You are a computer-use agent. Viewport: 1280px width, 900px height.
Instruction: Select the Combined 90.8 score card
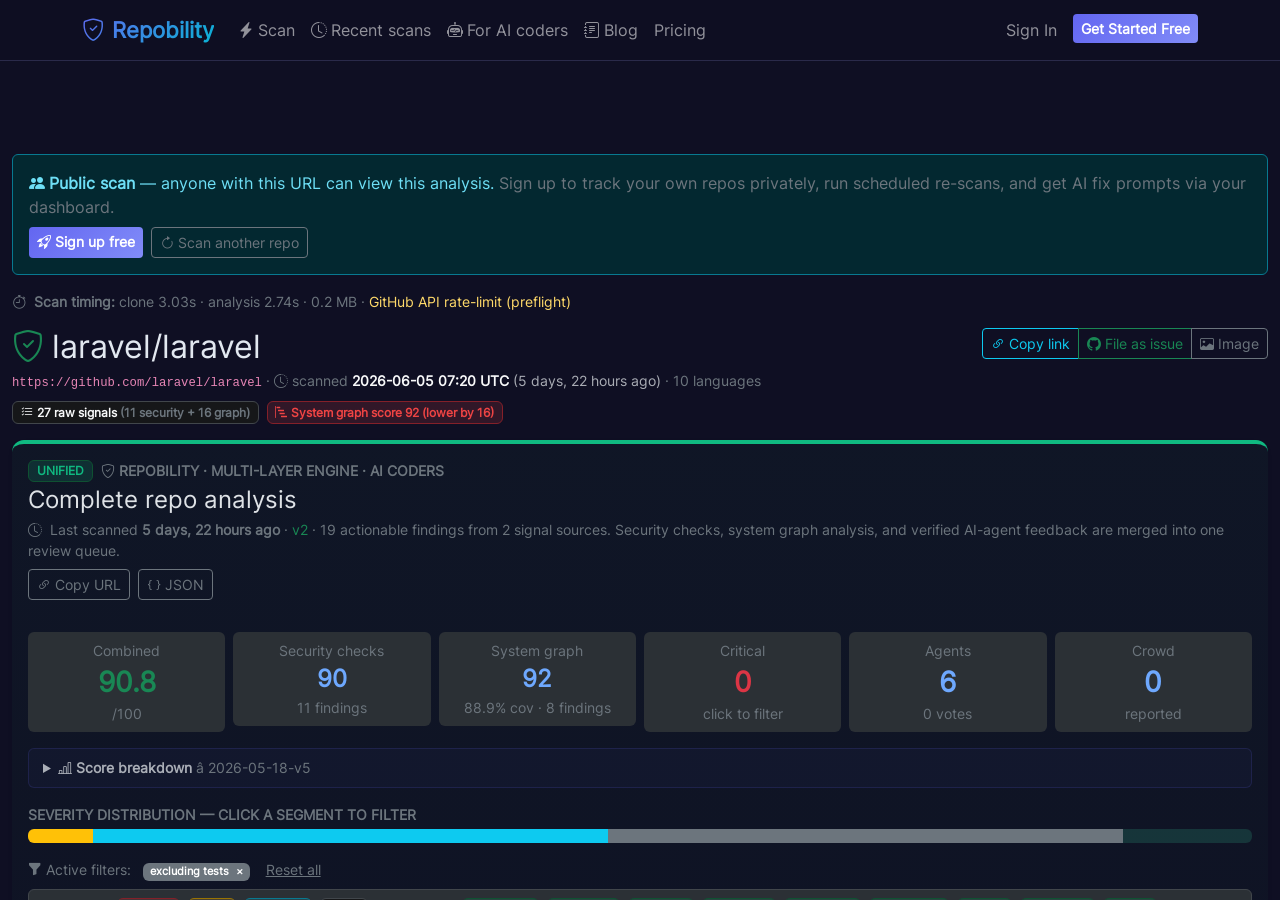[x=127, y=682]
